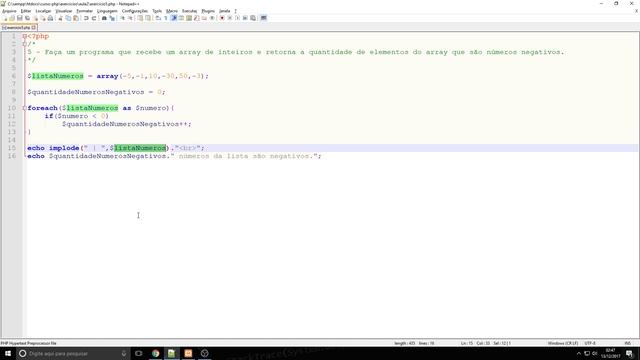This screenshot has height=360, width=640.
Task: Collapse the fold marker at line 1
Action: point(24,36)
